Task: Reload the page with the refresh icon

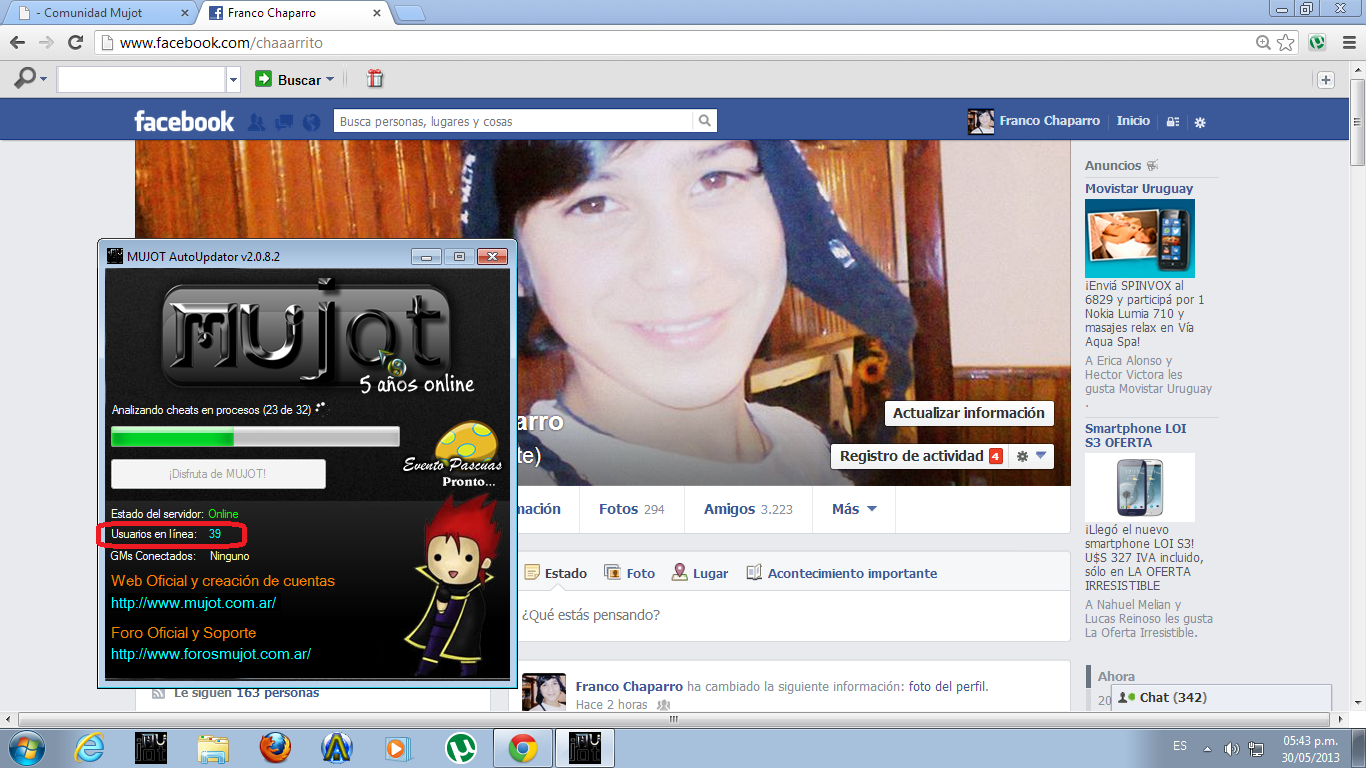Action: 75,42
